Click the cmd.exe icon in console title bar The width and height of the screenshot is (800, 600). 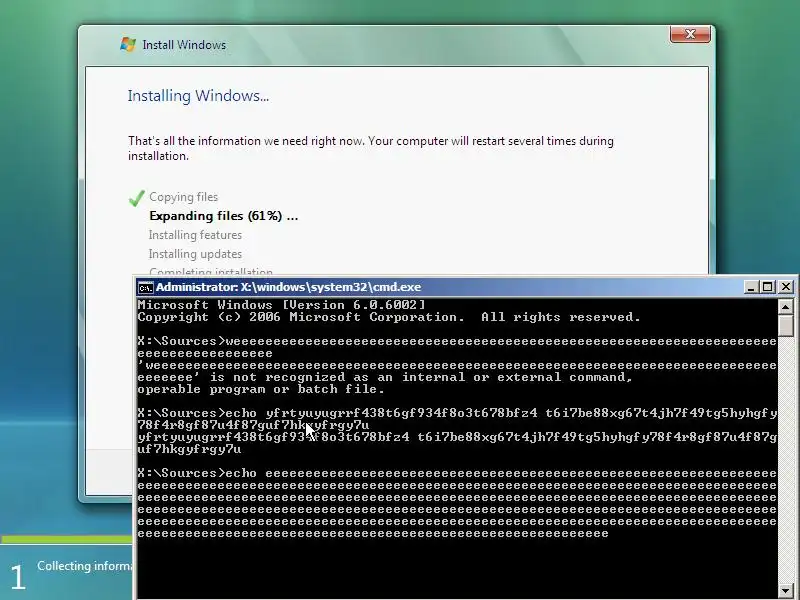click(145, 288)
